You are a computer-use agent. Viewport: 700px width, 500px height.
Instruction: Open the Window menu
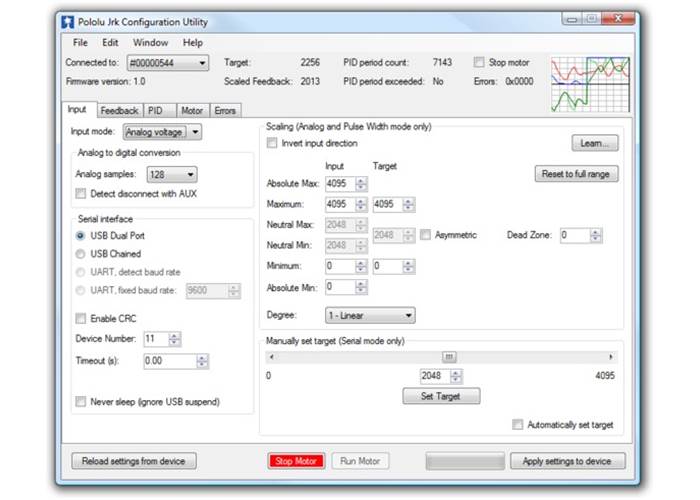150,43
